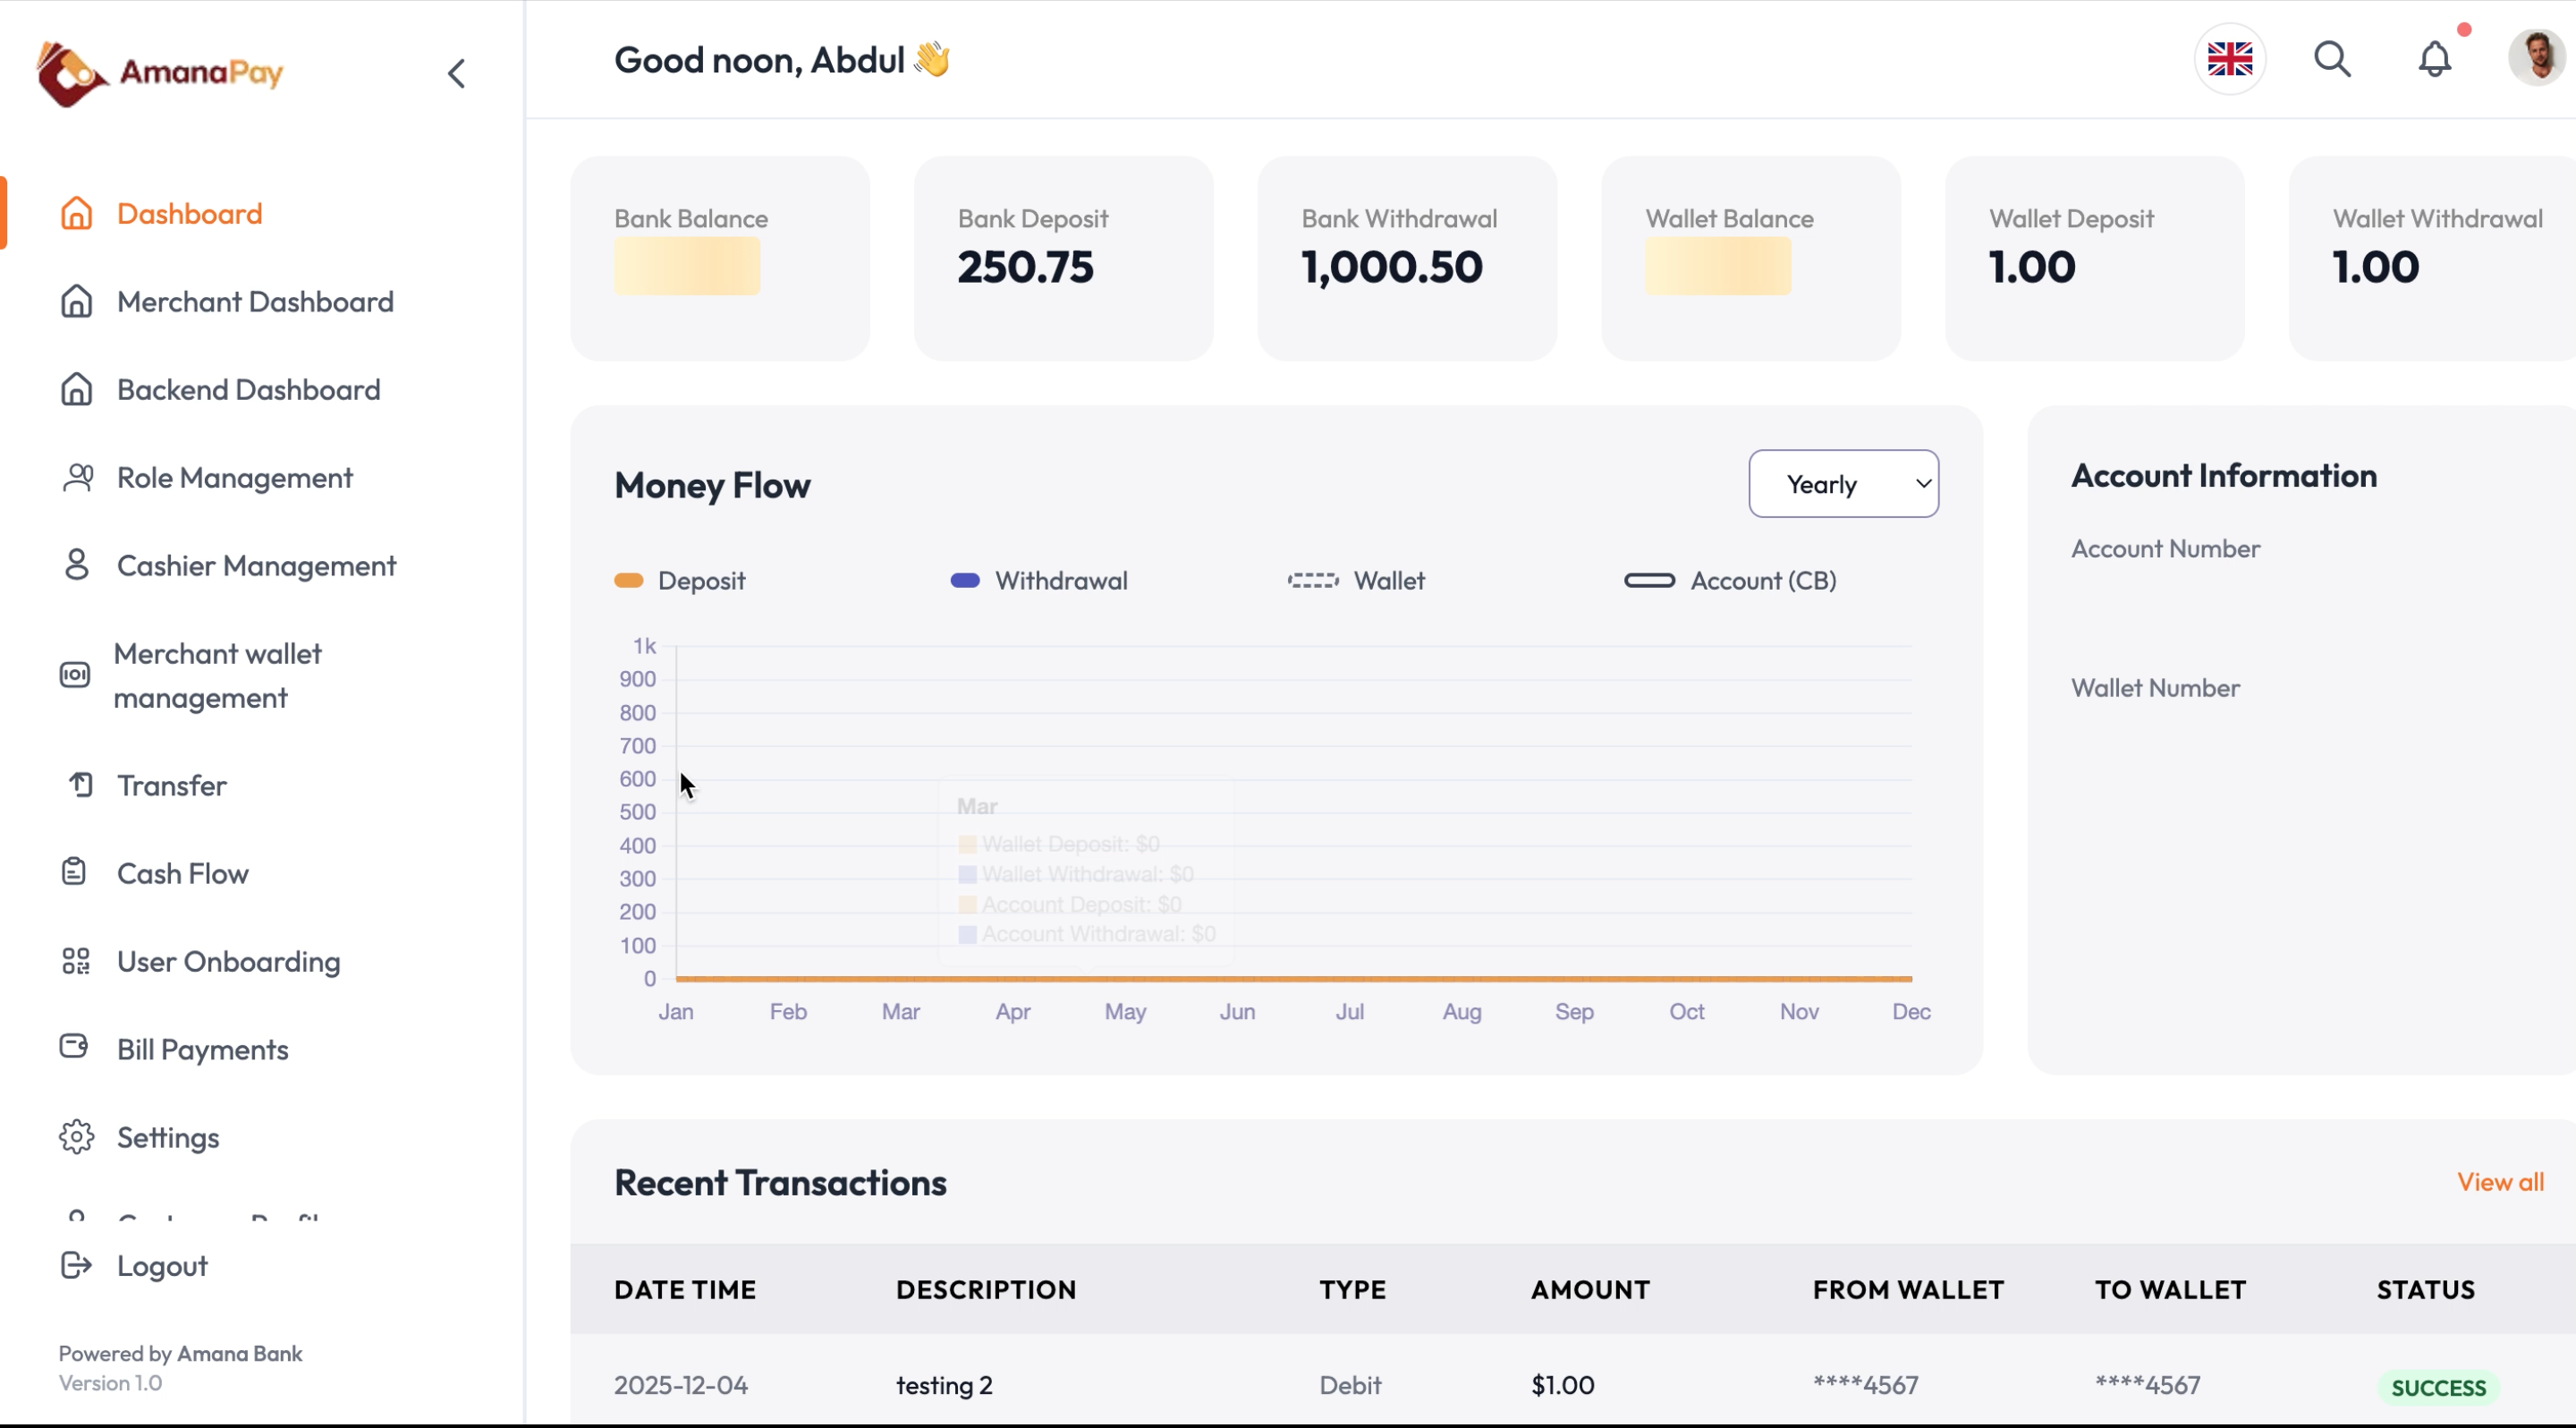This screenshot has width=2576, height=1428.
Task: Open Cash Flow menu item
Action: point(183,874)
